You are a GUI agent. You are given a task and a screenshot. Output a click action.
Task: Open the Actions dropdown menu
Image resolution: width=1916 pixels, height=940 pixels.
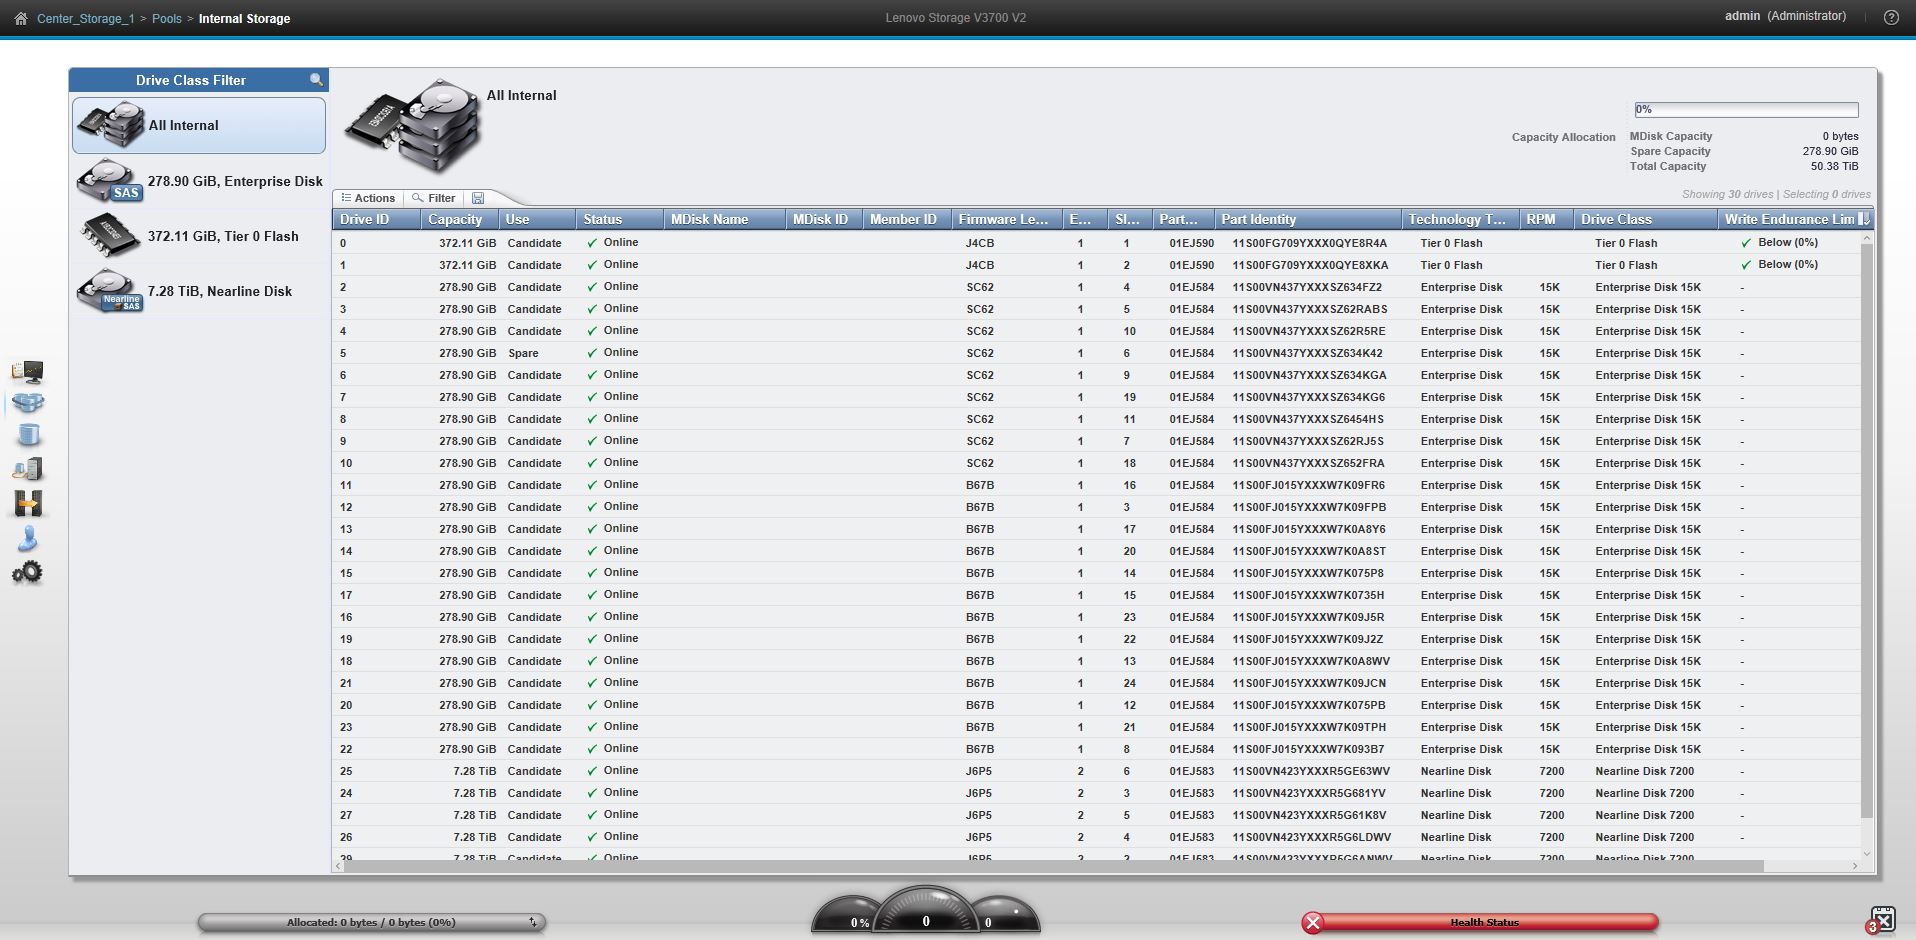click(x=368, y=198)
